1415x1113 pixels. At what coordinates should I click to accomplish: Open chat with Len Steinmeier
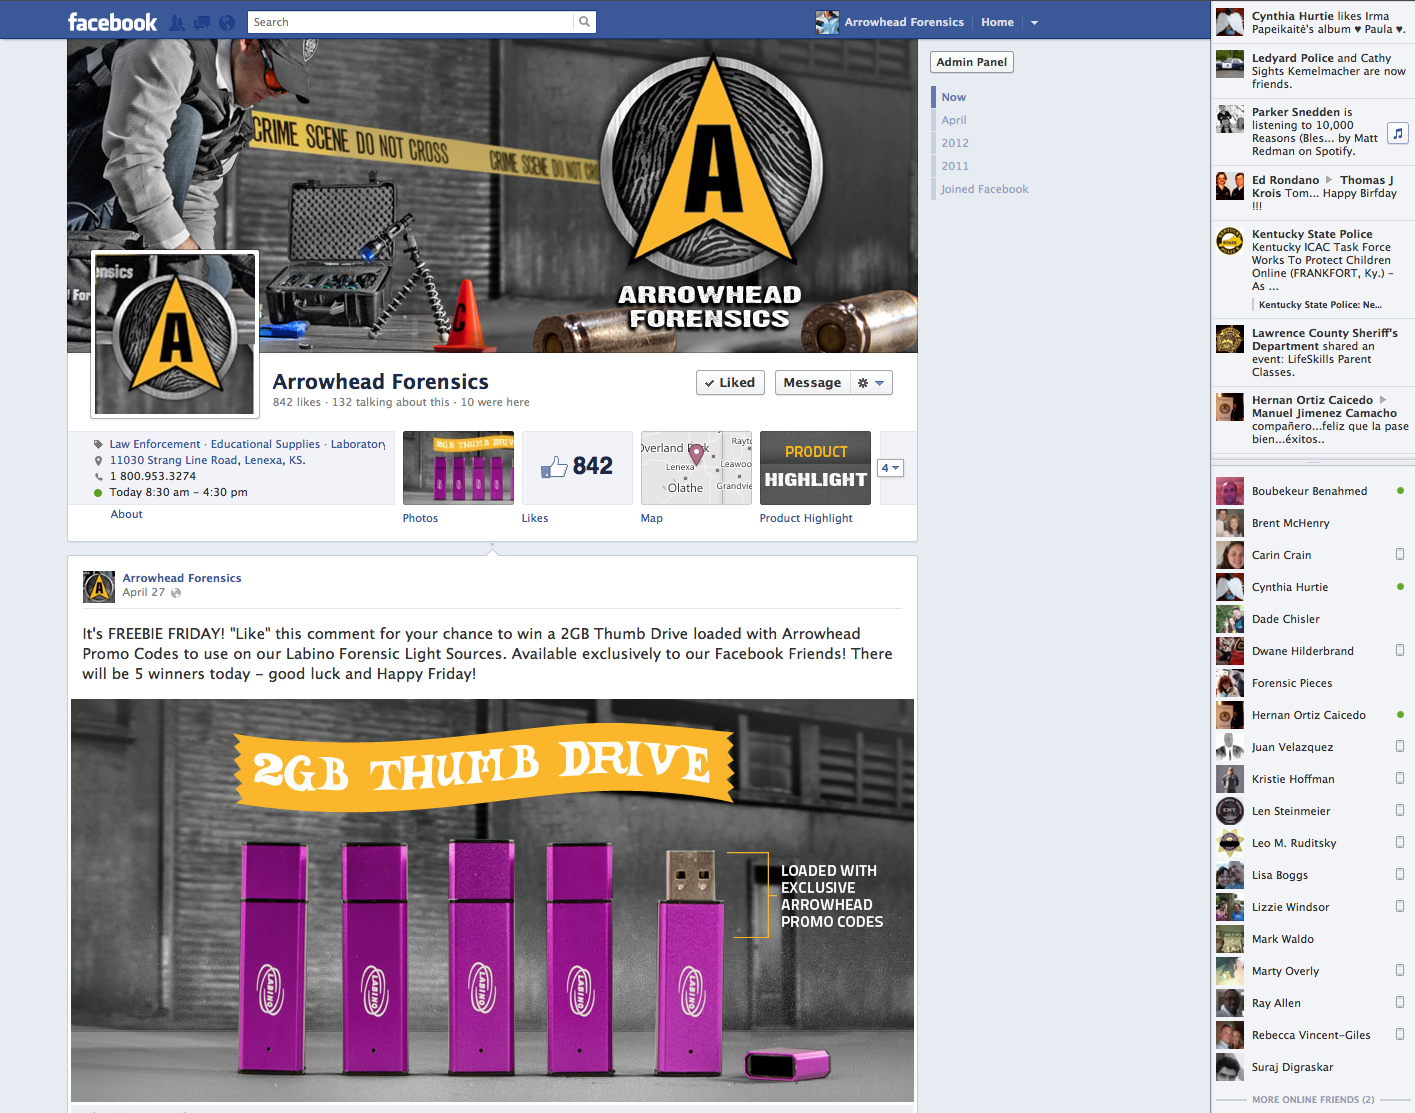(1312, 811)
